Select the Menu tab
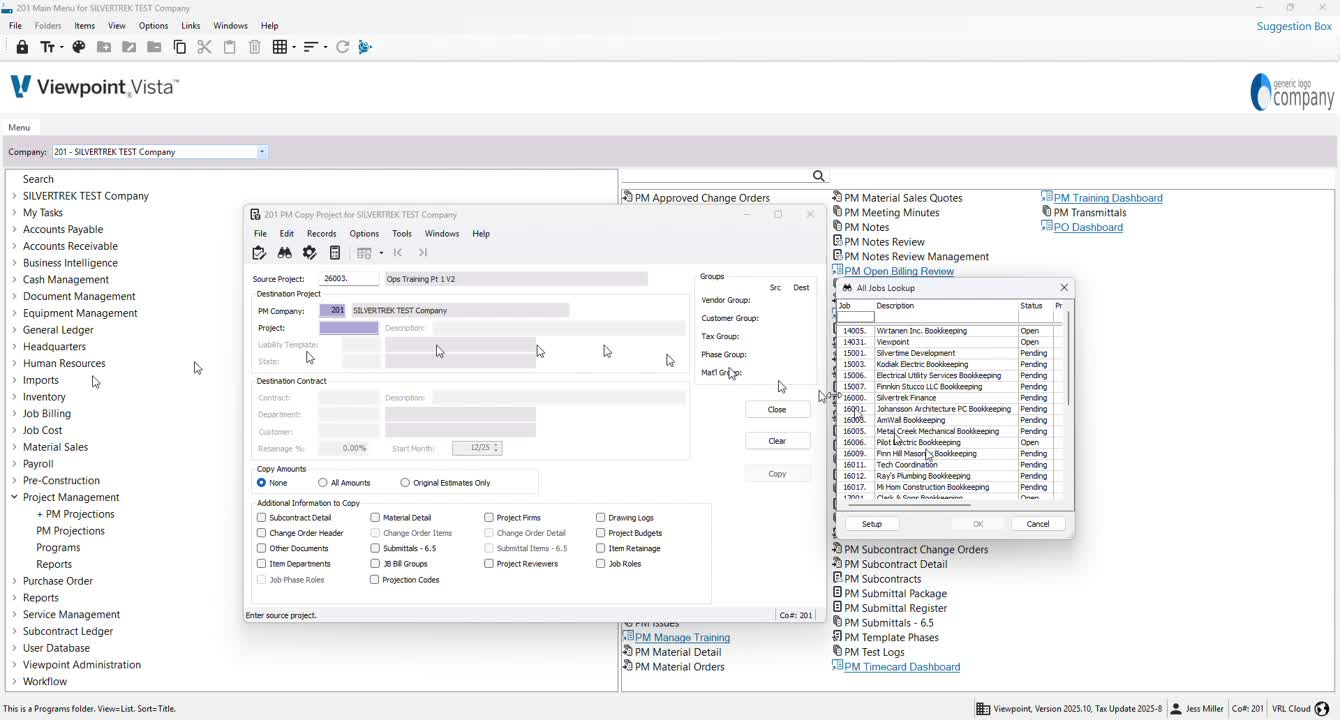 pyautogui.click(x=19, y=127)
